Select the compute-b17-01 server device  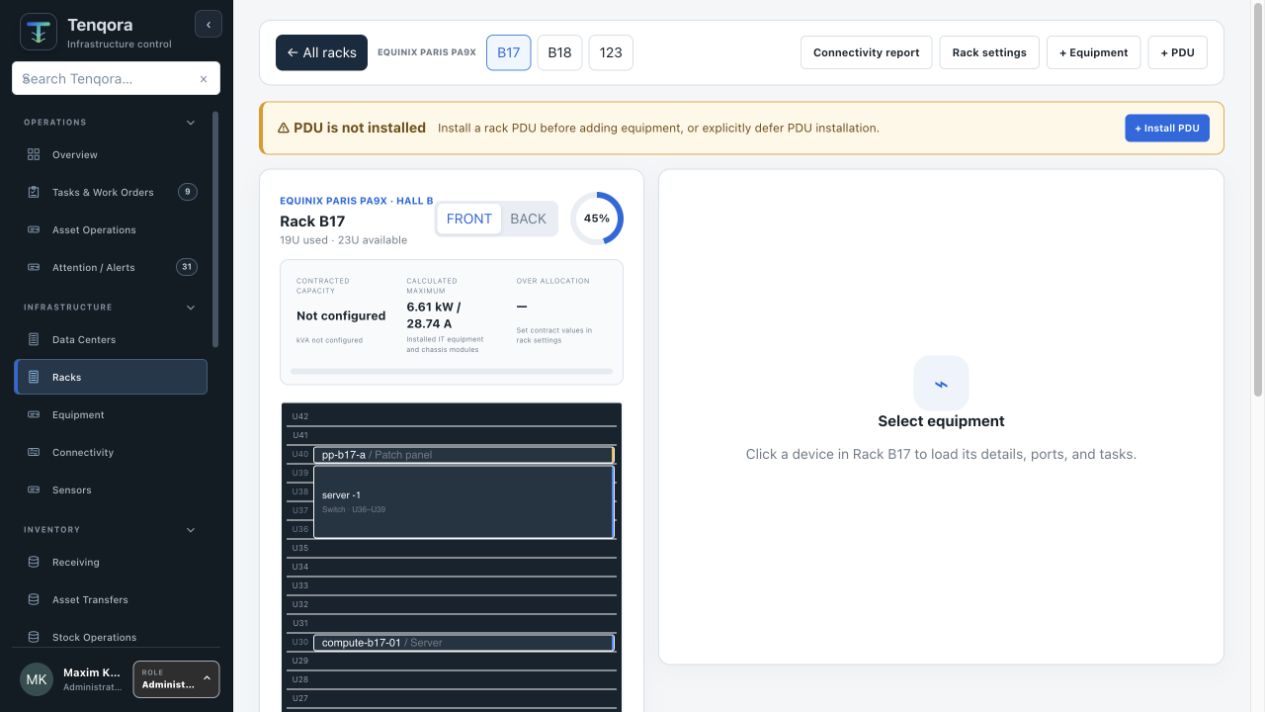[463, 643]
